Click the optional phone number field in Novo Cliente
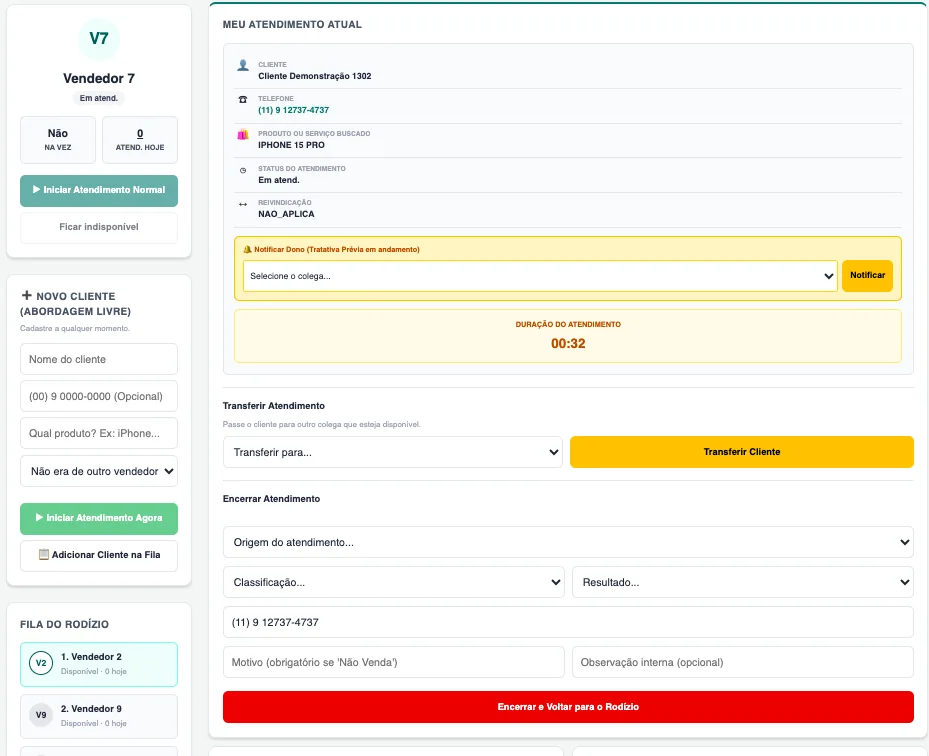929x756 pixels. pos(99,396)
